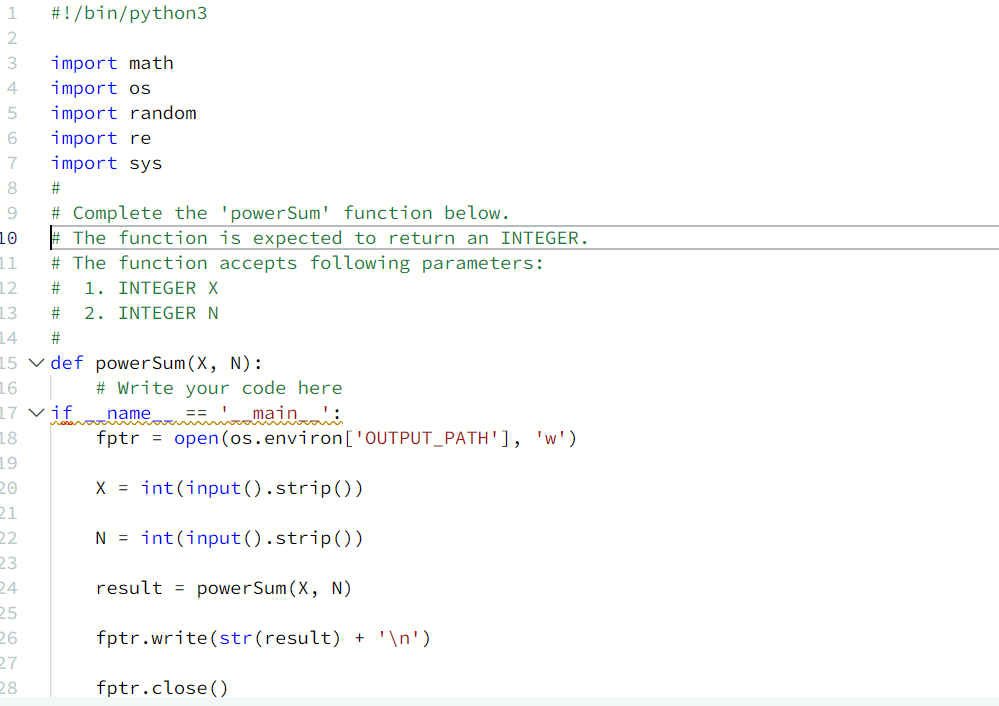
Task: Click line number 9 in gutter
Action: coord(12,213)
